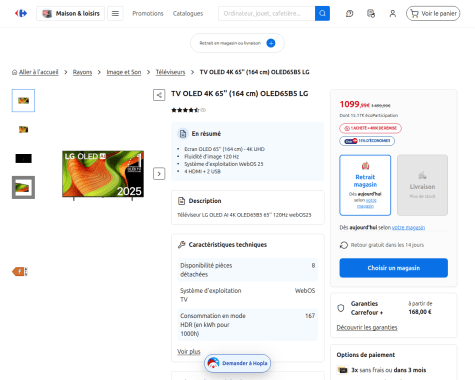Click the Retrait magasin shop icon
Viewport: 475px width, 380px height.
pos(365,166)
